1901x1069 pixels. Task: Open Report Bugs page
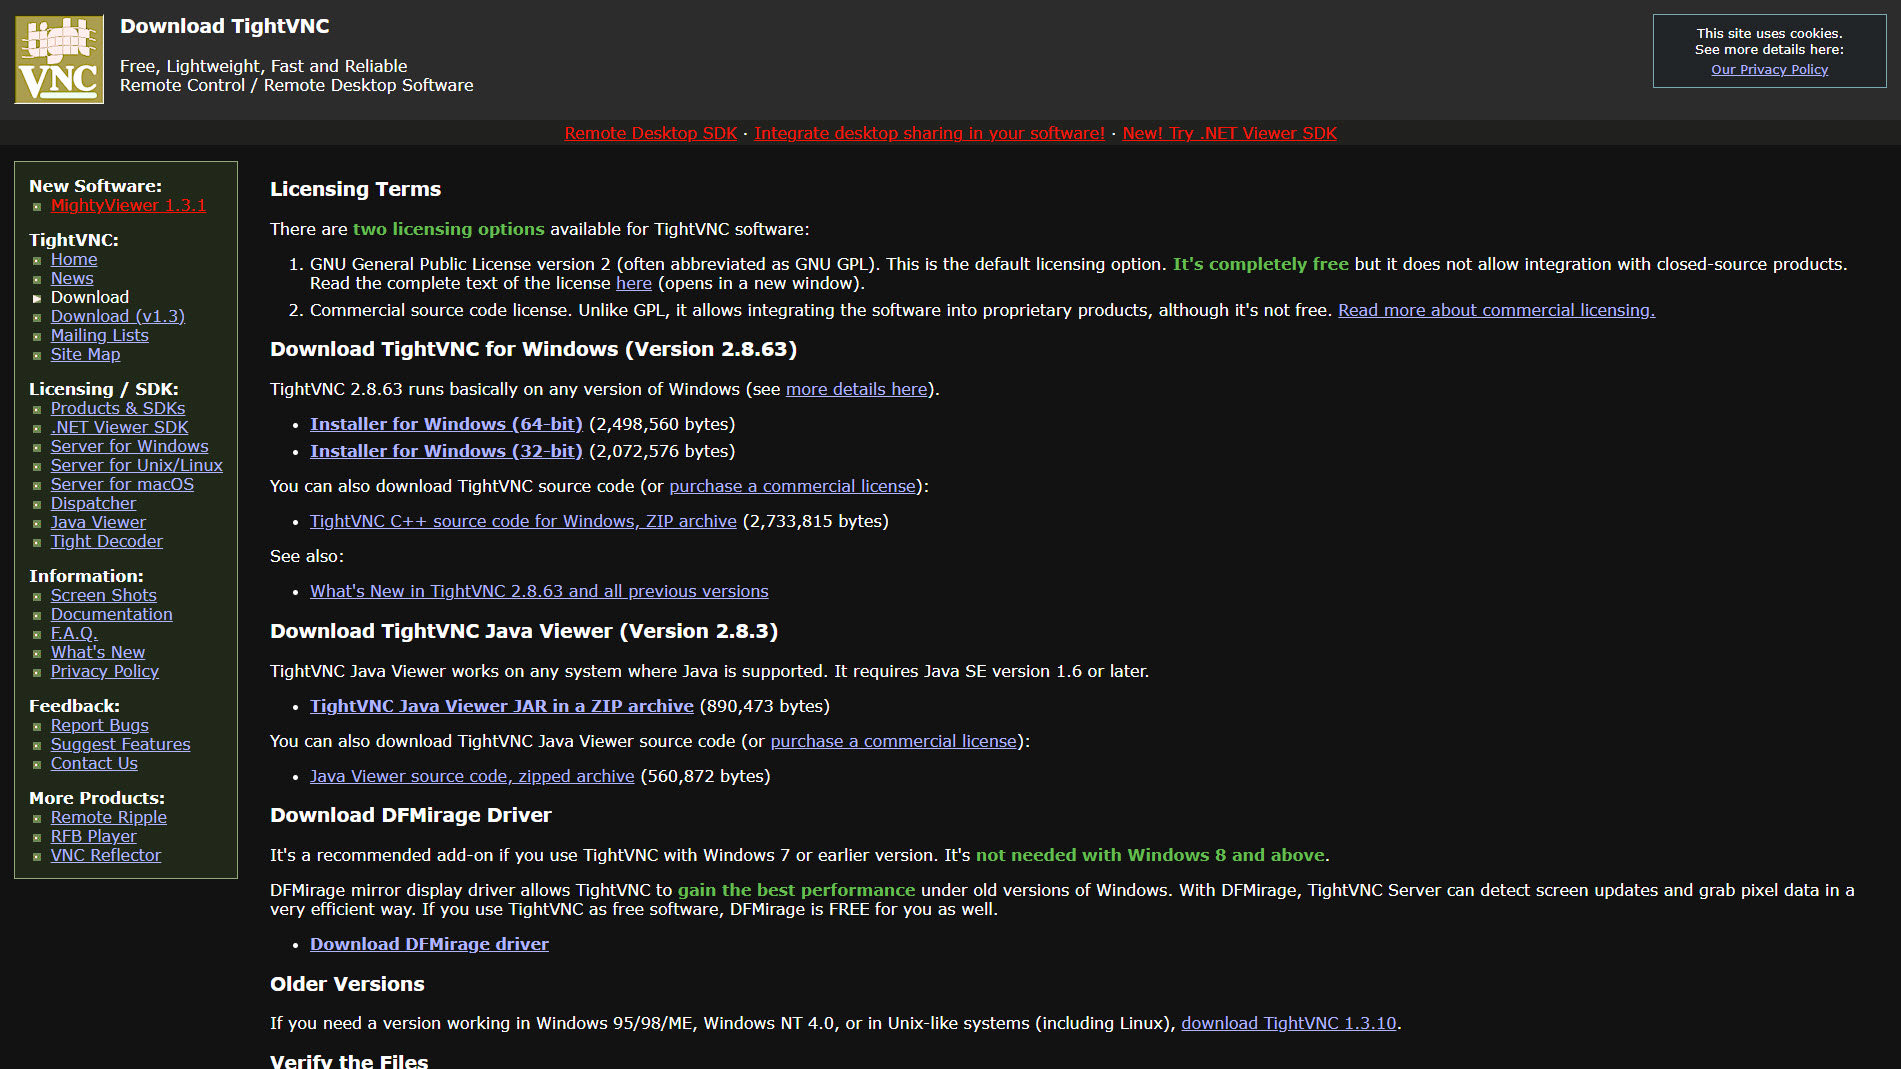tap(100, 725)
